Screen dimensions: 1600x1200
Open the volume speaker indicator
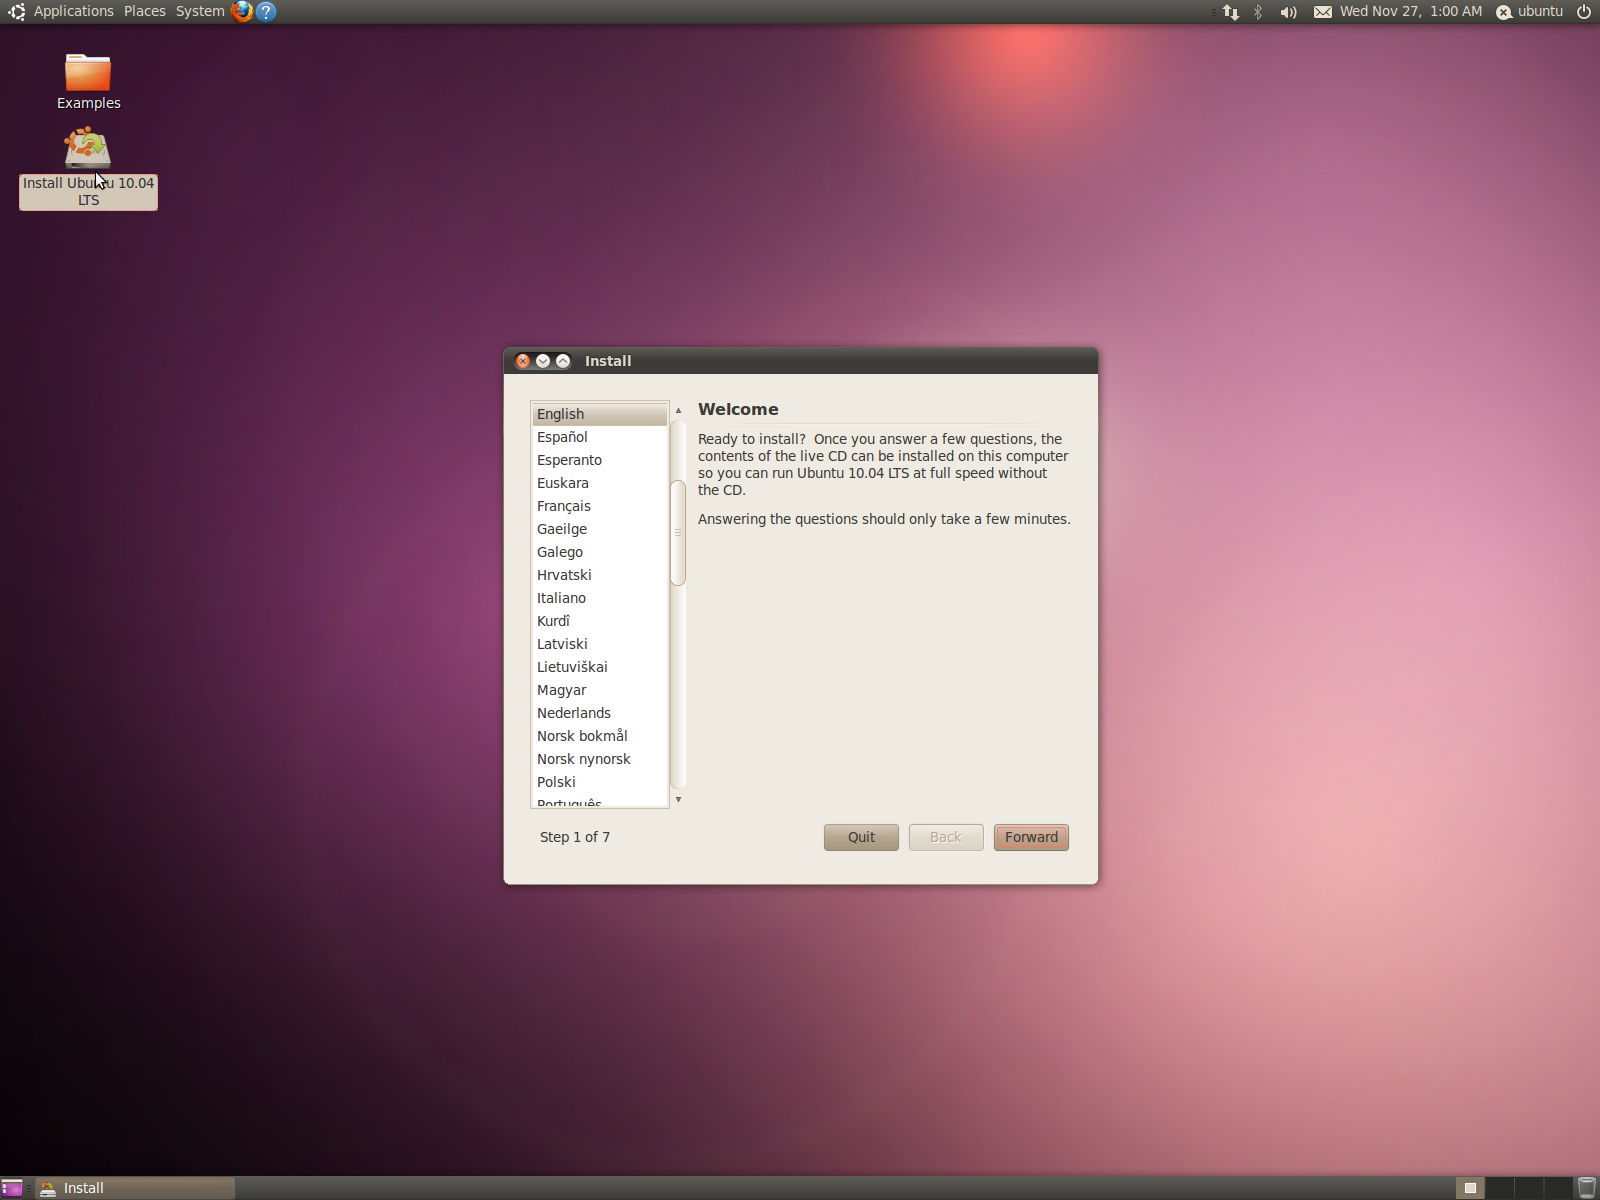pyautogui.click(x=1288, y=11)
